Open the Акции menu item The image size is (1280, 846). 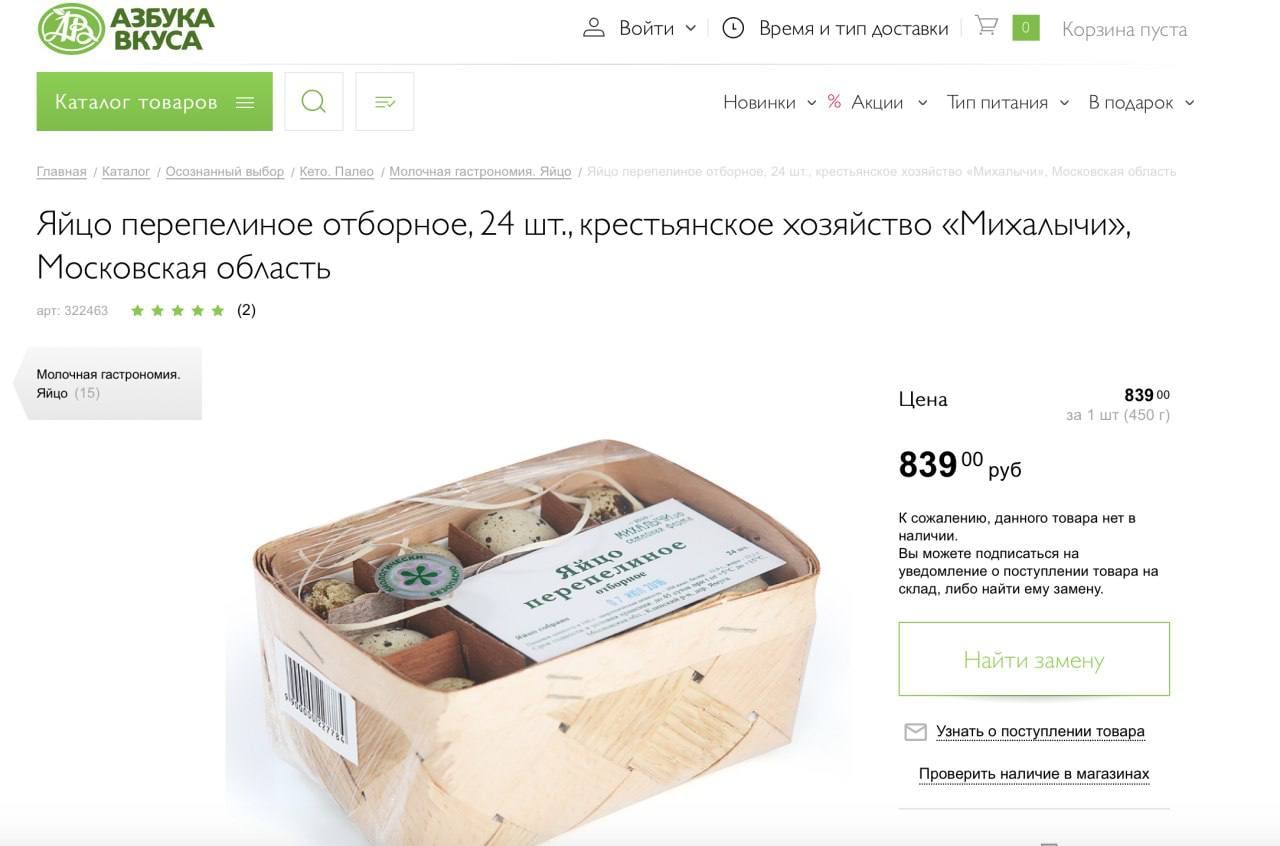pos(877,102)
